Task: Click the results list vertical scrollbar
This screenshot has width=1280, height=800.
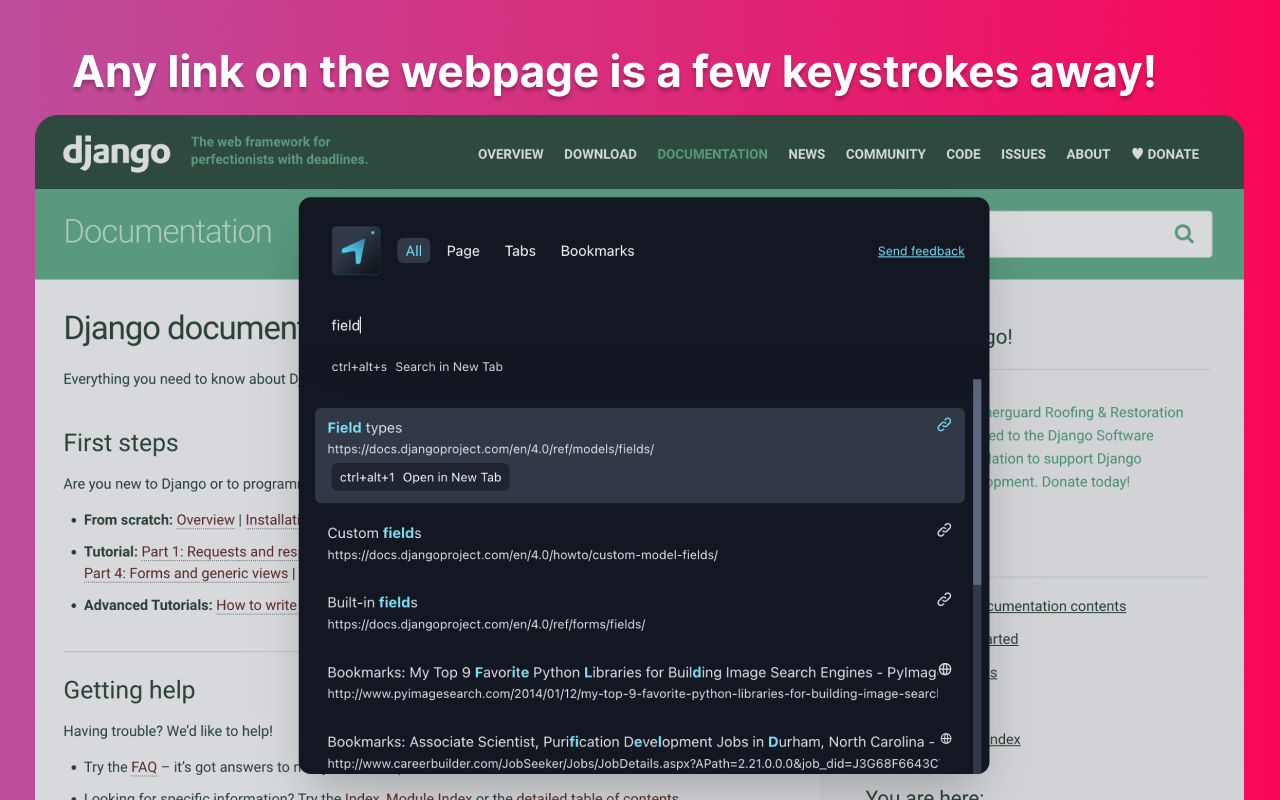Action: pos(977,480)
